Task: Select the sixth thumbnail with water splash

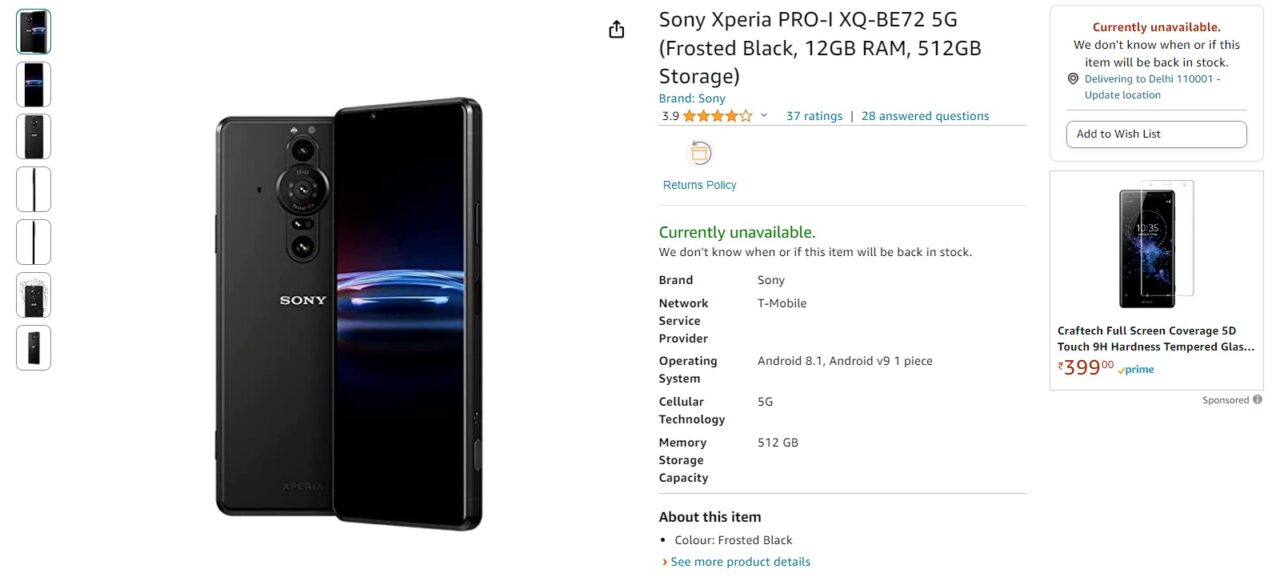Action: (x=33, y=295)
